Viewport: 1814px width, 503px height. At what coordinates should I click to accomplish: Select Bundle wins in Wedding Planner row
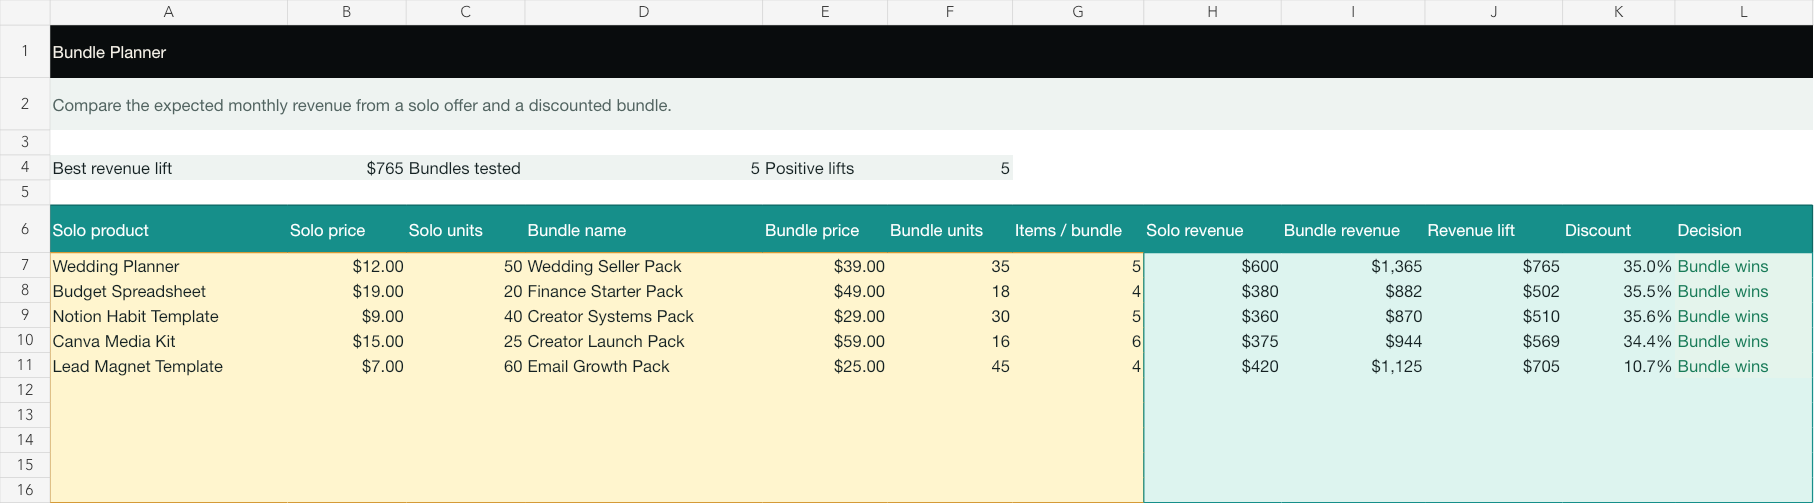tap(1743, 266)
